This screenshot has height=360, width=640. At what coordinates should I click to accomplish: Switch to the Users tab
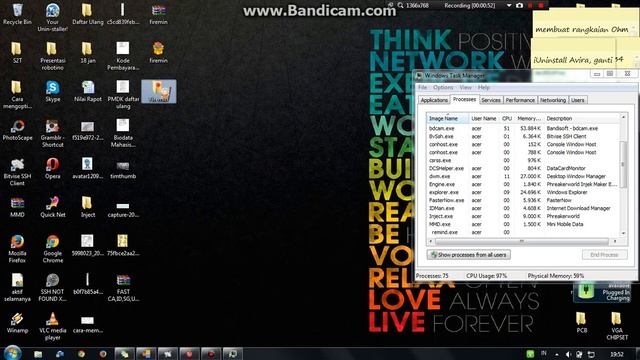tap(578, 100)
